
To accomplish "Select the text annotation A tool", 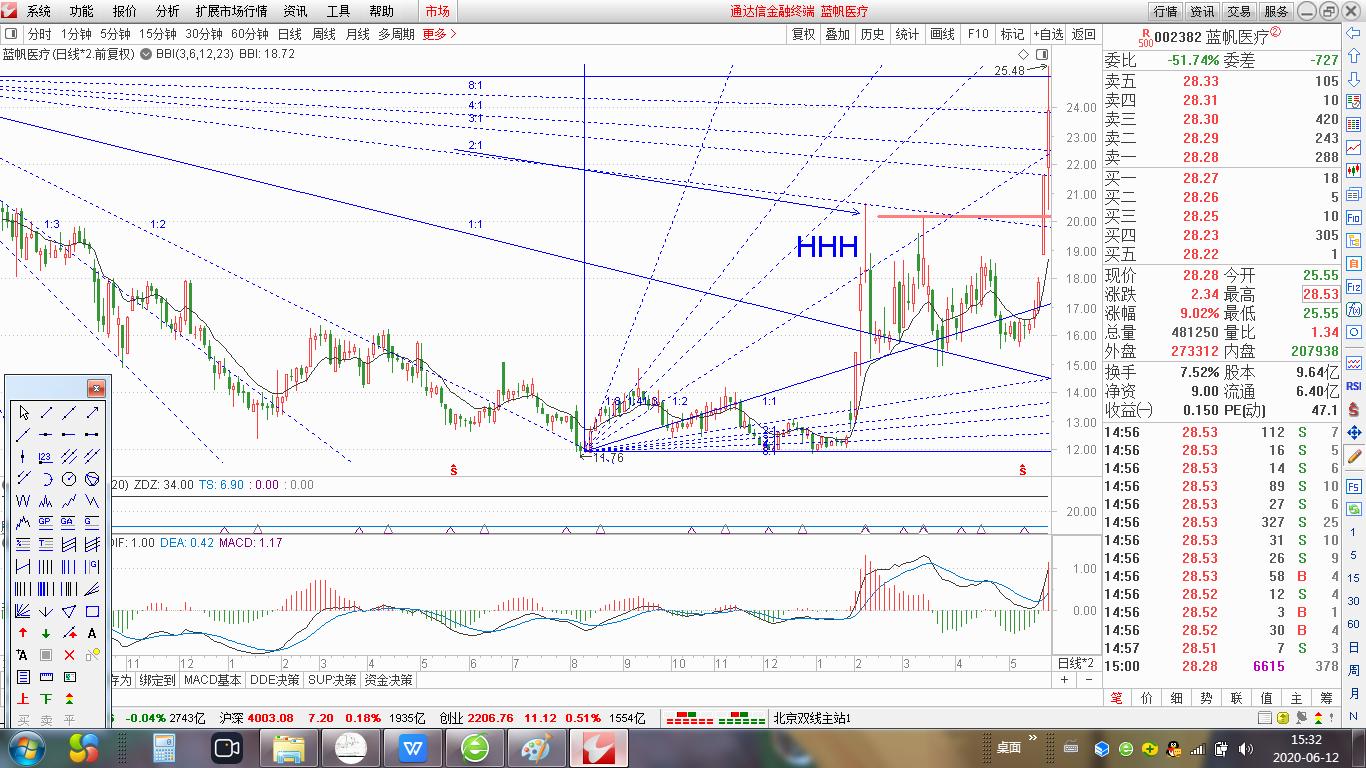I will point(92,633).
